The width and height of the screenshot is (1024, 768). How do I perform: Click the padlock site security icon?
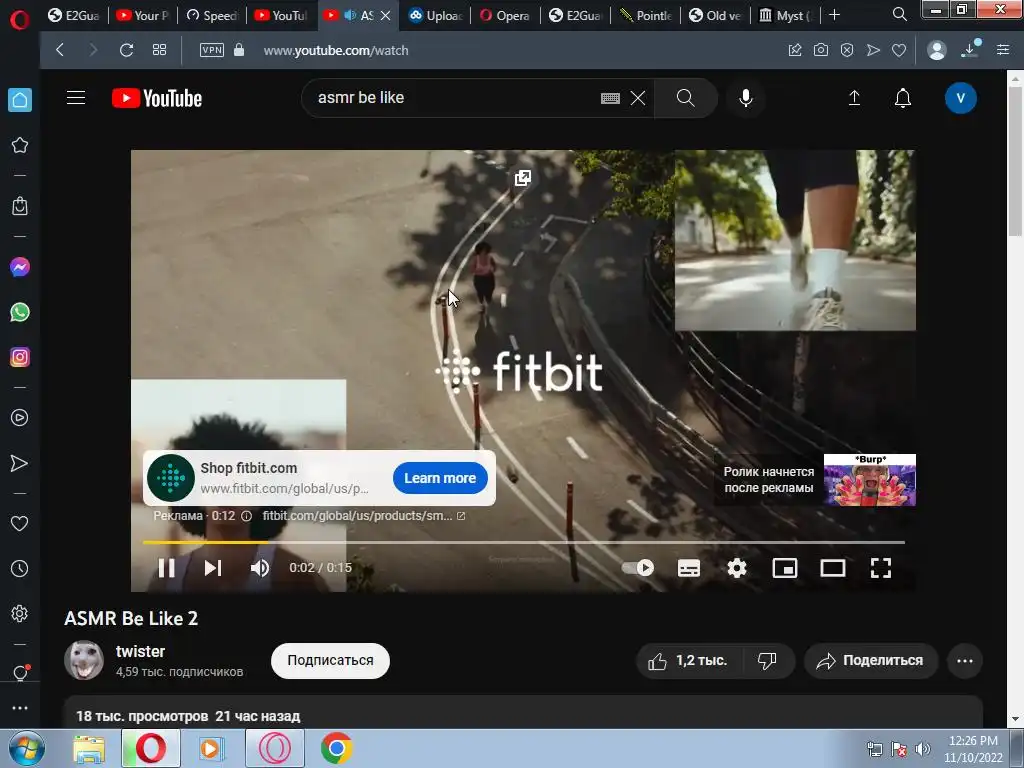(x=239, y=50)
